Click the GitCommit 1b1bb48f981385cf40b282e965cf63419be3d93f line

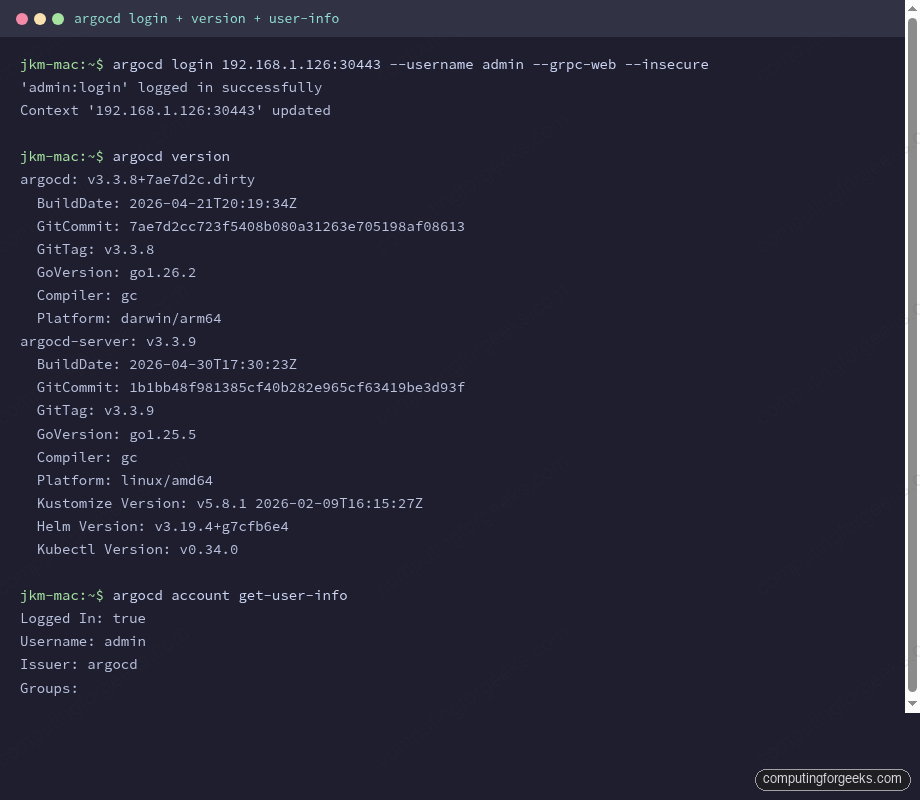[251, 387]
